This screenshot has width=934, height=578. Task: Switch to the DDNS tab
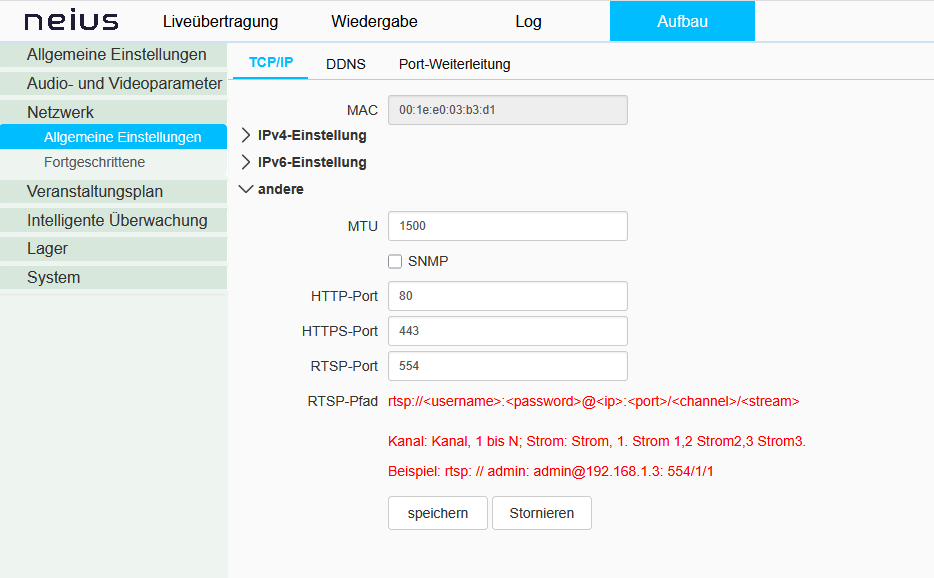(x=346, y=64)
